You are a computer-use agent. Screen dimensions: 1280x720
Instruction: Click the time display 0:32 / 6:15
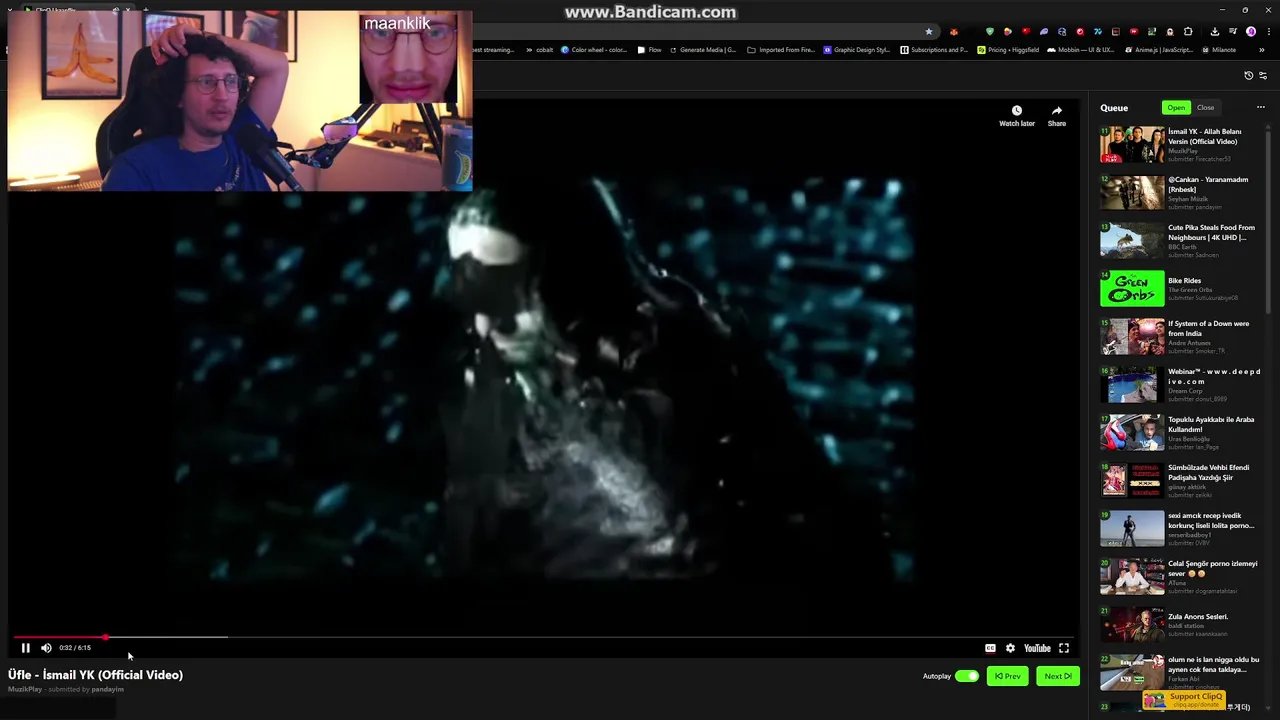pyautogui.click(x=75, y=648)
